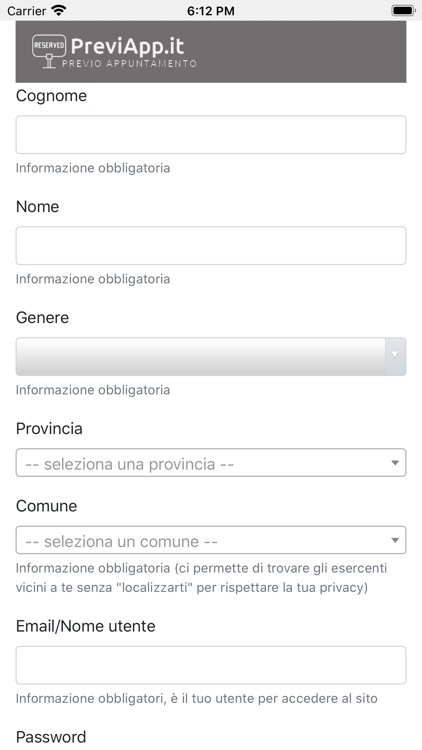Screen dimensions: 422x750
Task: Tap the Wi-Fi icon in status bar
Action: (x=59, y=10)
